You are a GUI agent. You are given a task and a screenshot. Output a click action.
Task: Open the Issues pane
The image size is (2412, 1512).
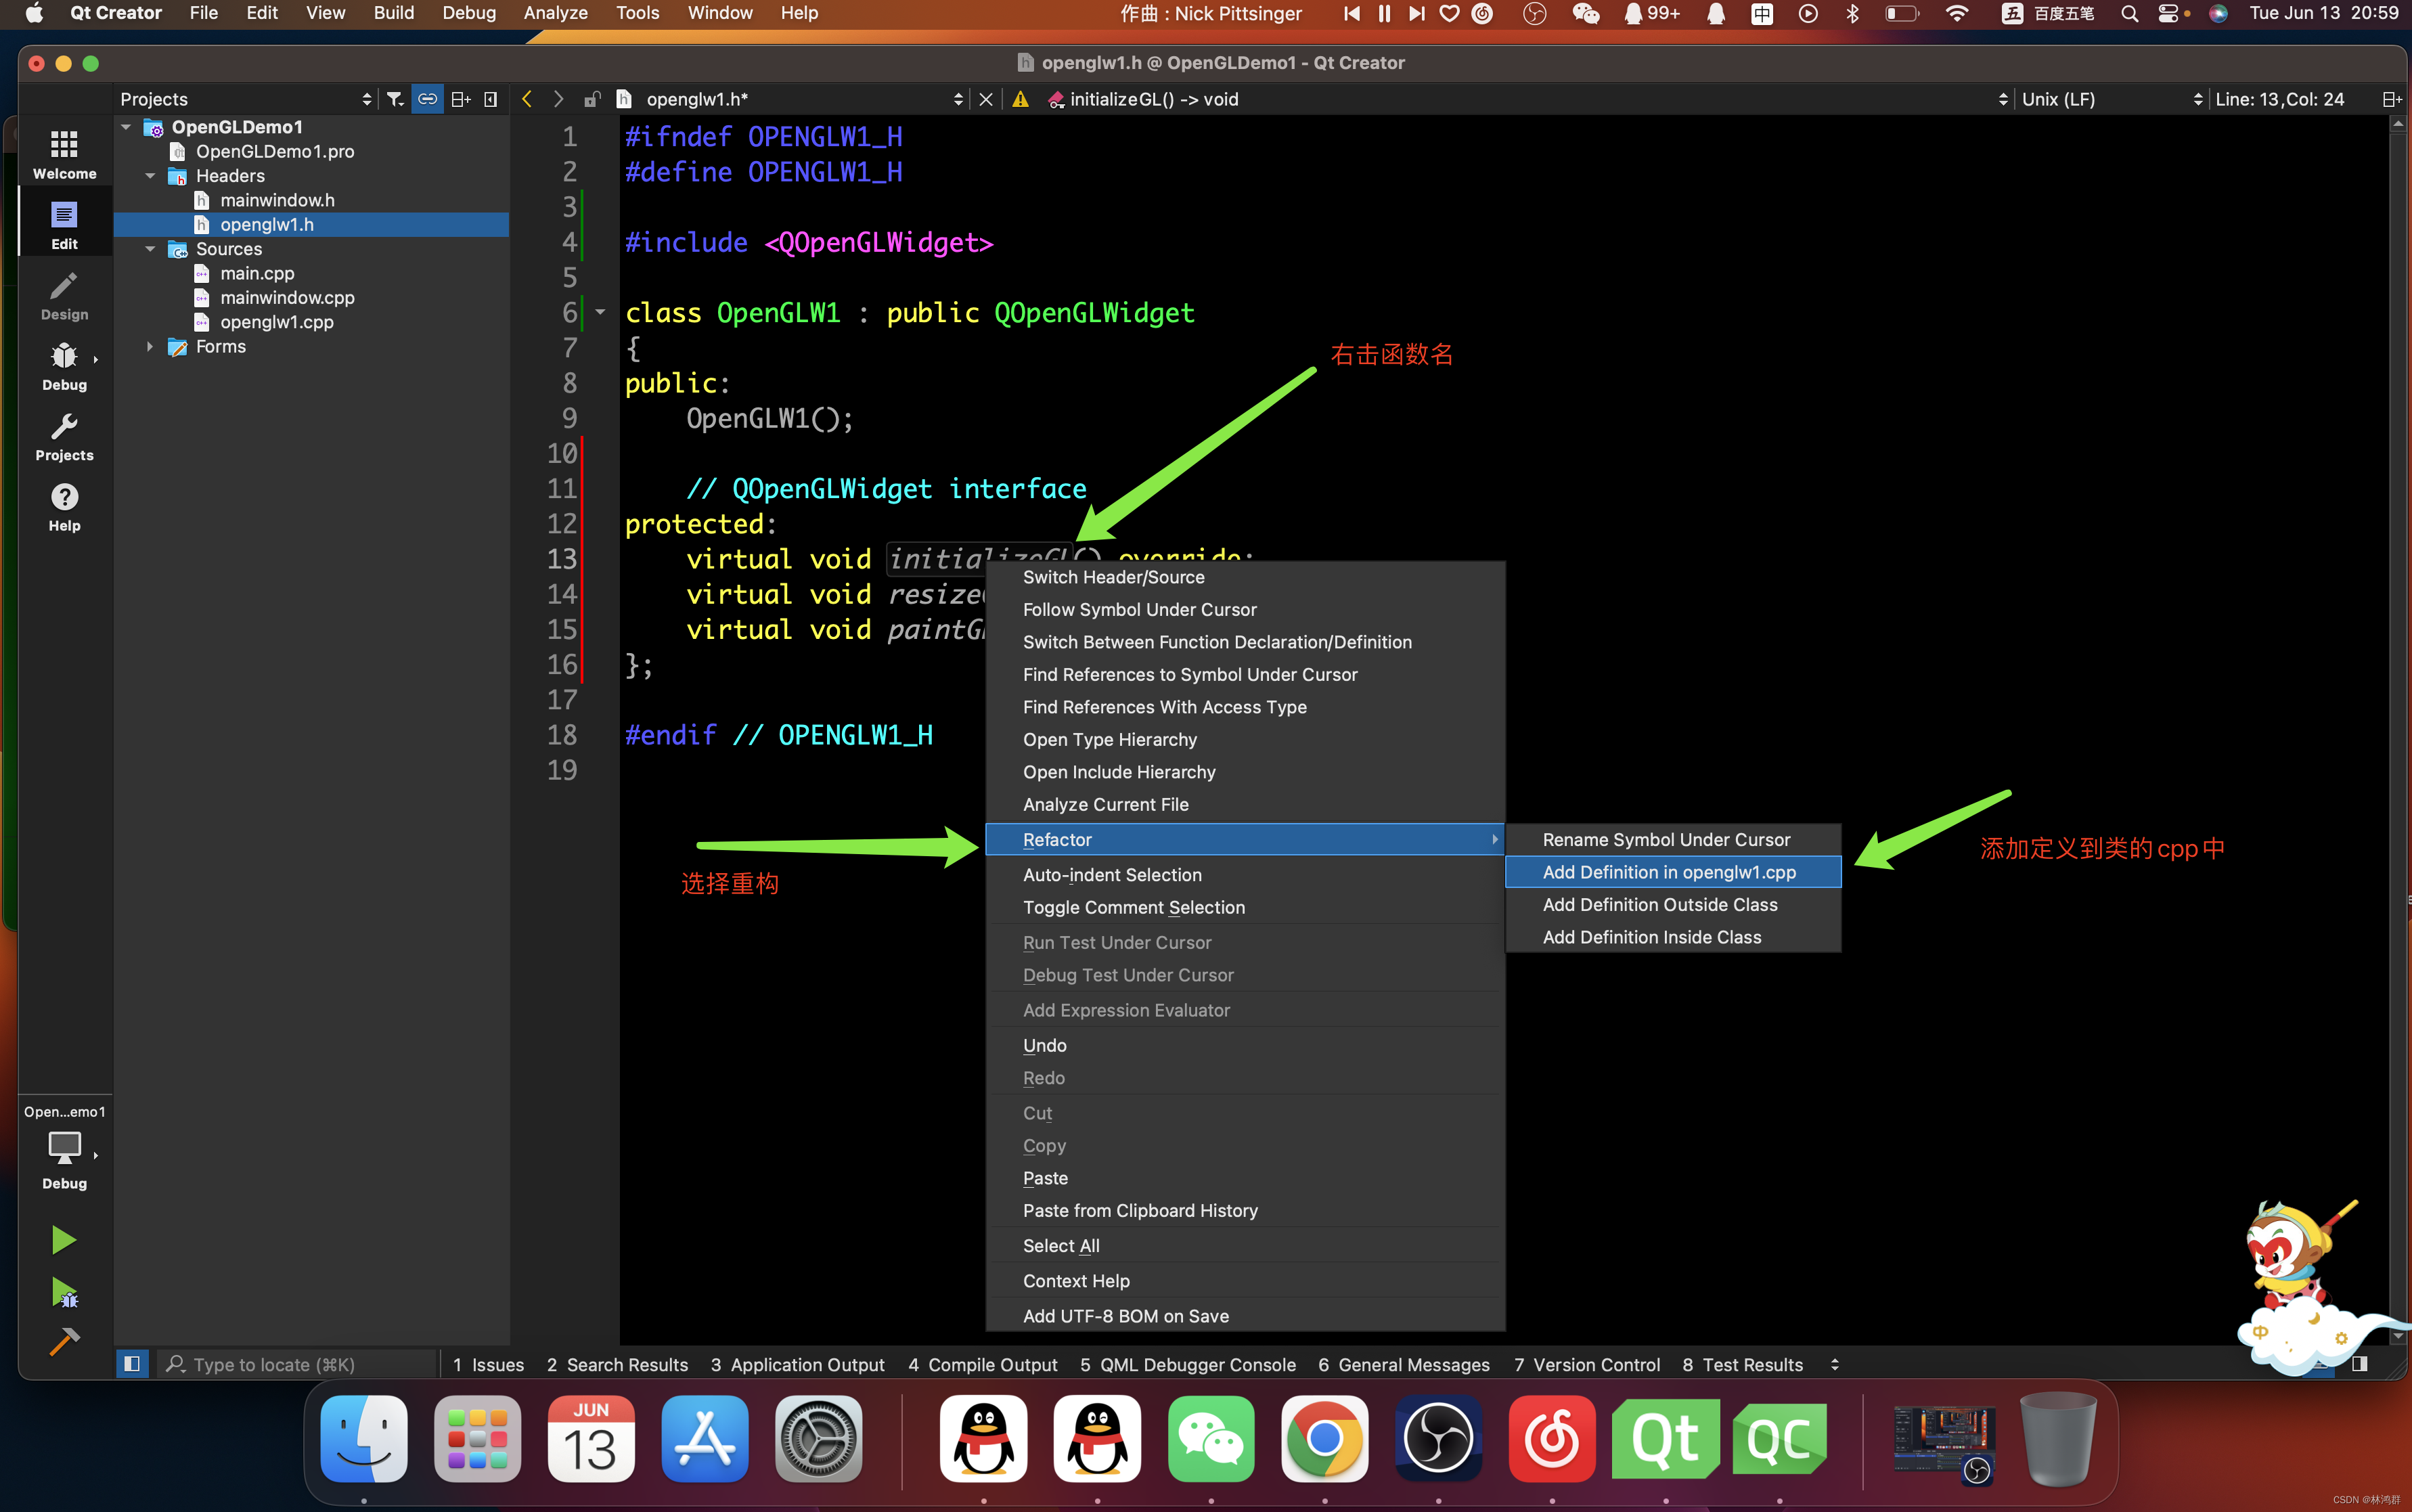tap(488, 1364)
